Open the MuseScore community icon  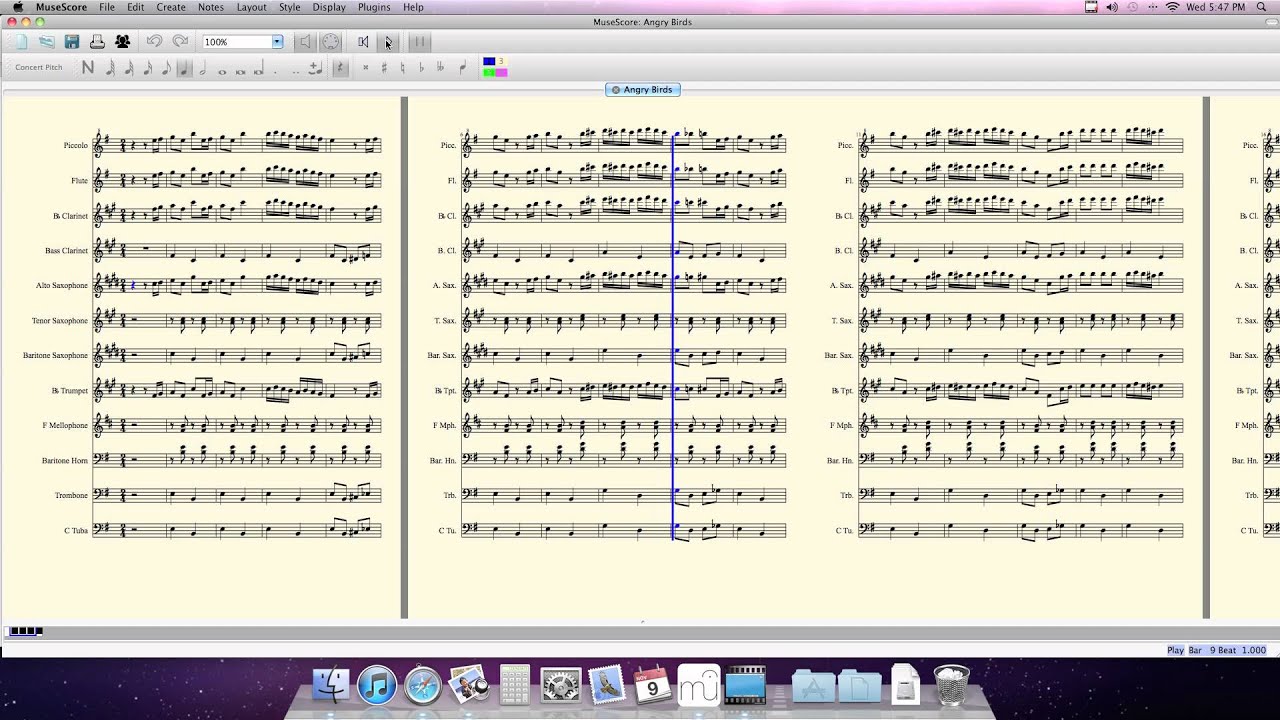[122, 42]
